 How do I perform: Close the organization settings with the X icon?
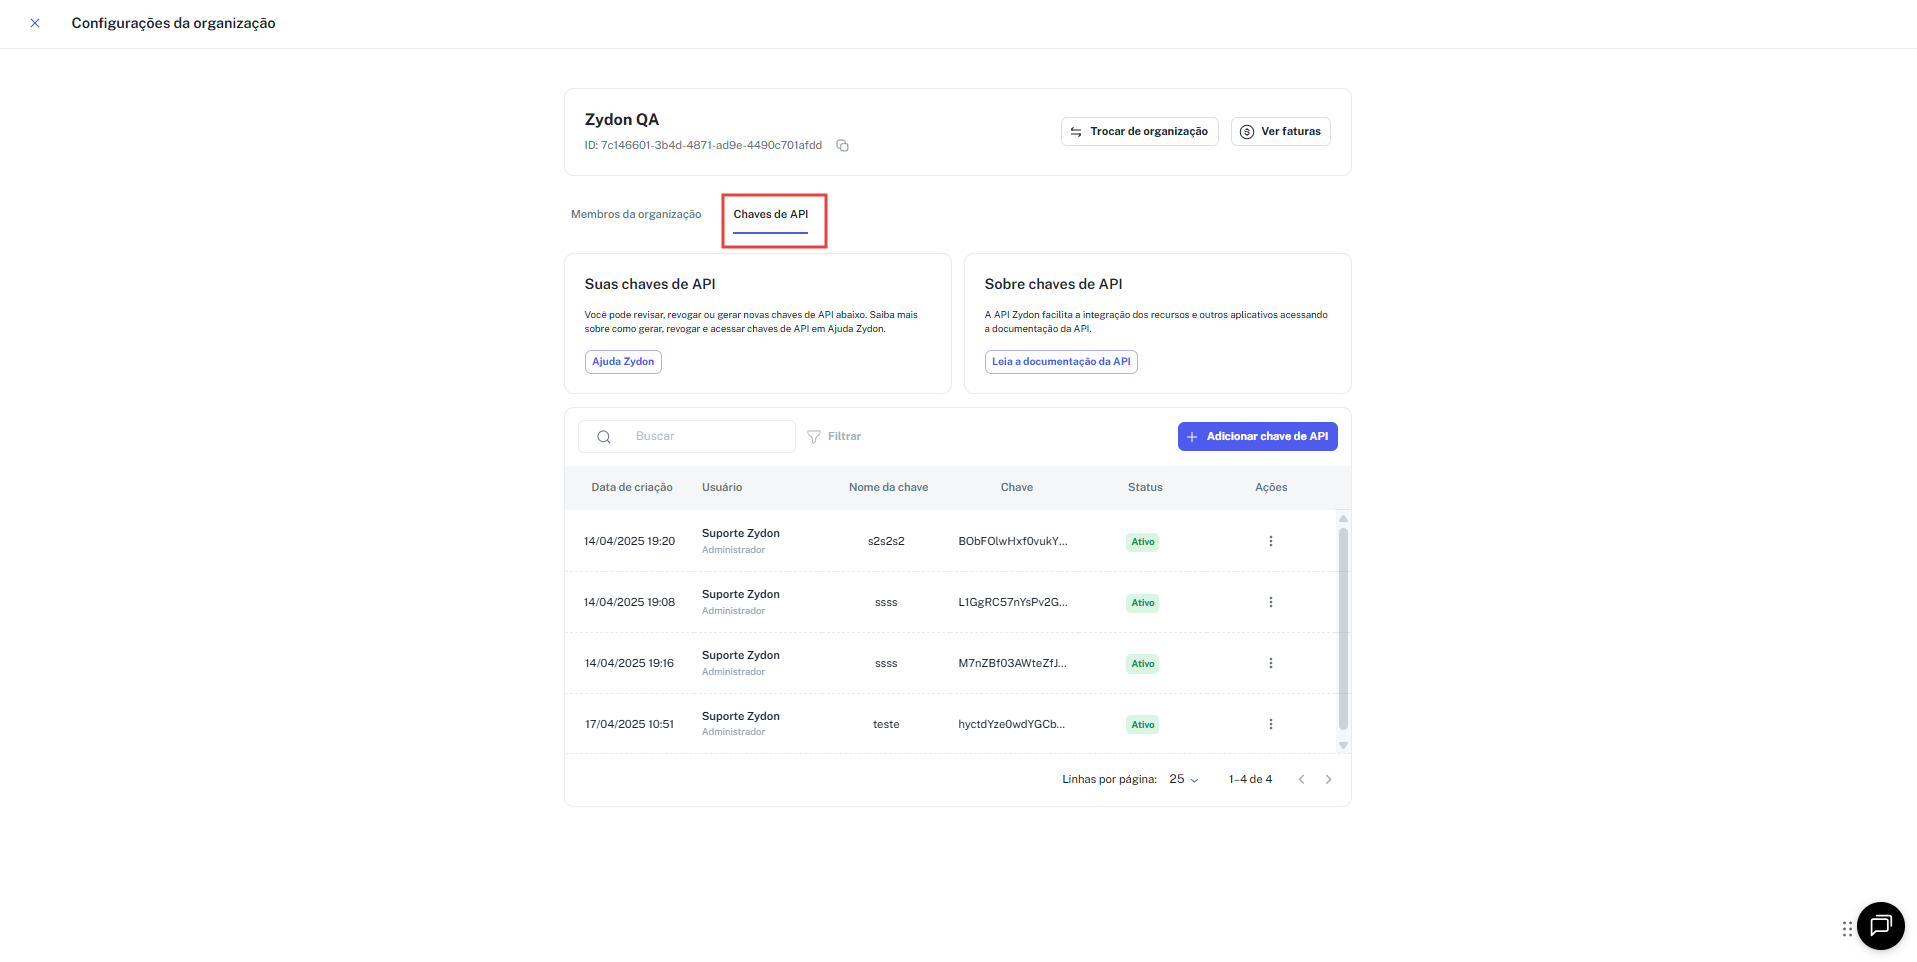tap(35, 23)
